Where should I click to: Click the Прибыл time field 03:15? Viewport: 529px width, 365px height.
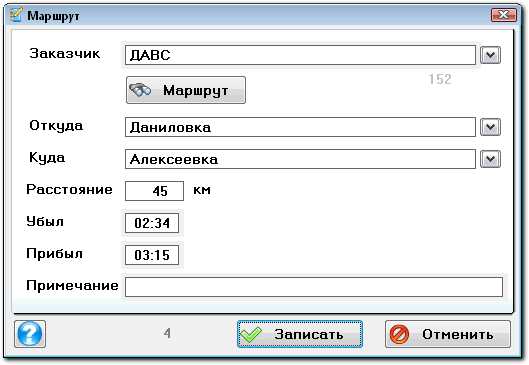(152, 255)
